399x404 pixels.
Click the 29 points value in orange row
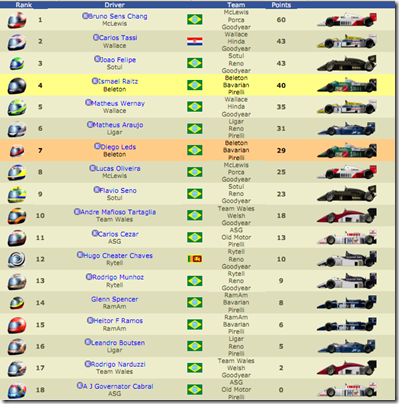281,151
